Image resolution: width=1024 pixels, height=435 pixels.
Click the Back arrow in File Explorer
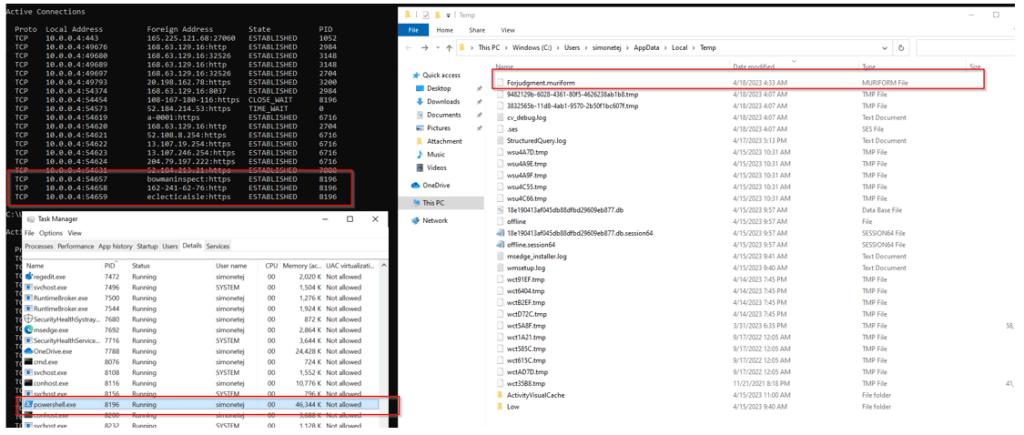click(x=408, y=48)
